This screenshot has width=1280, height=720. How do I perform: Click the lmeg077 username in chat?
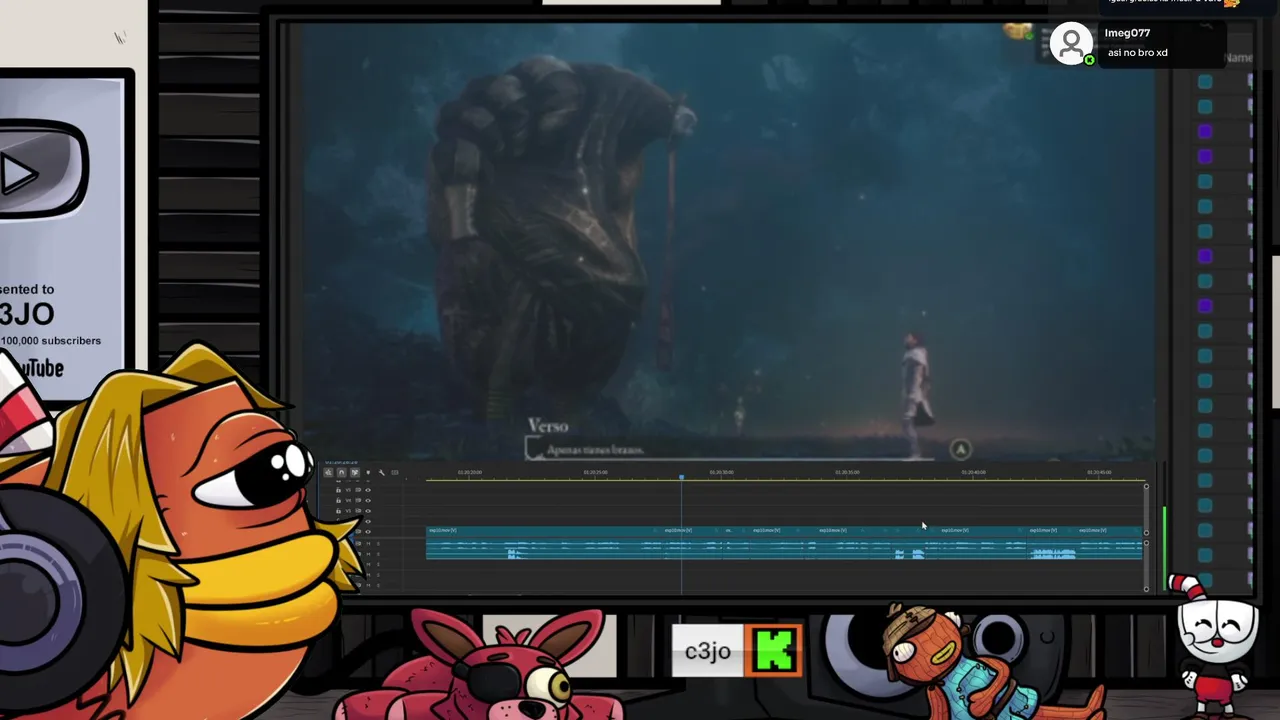(1127, 33)
